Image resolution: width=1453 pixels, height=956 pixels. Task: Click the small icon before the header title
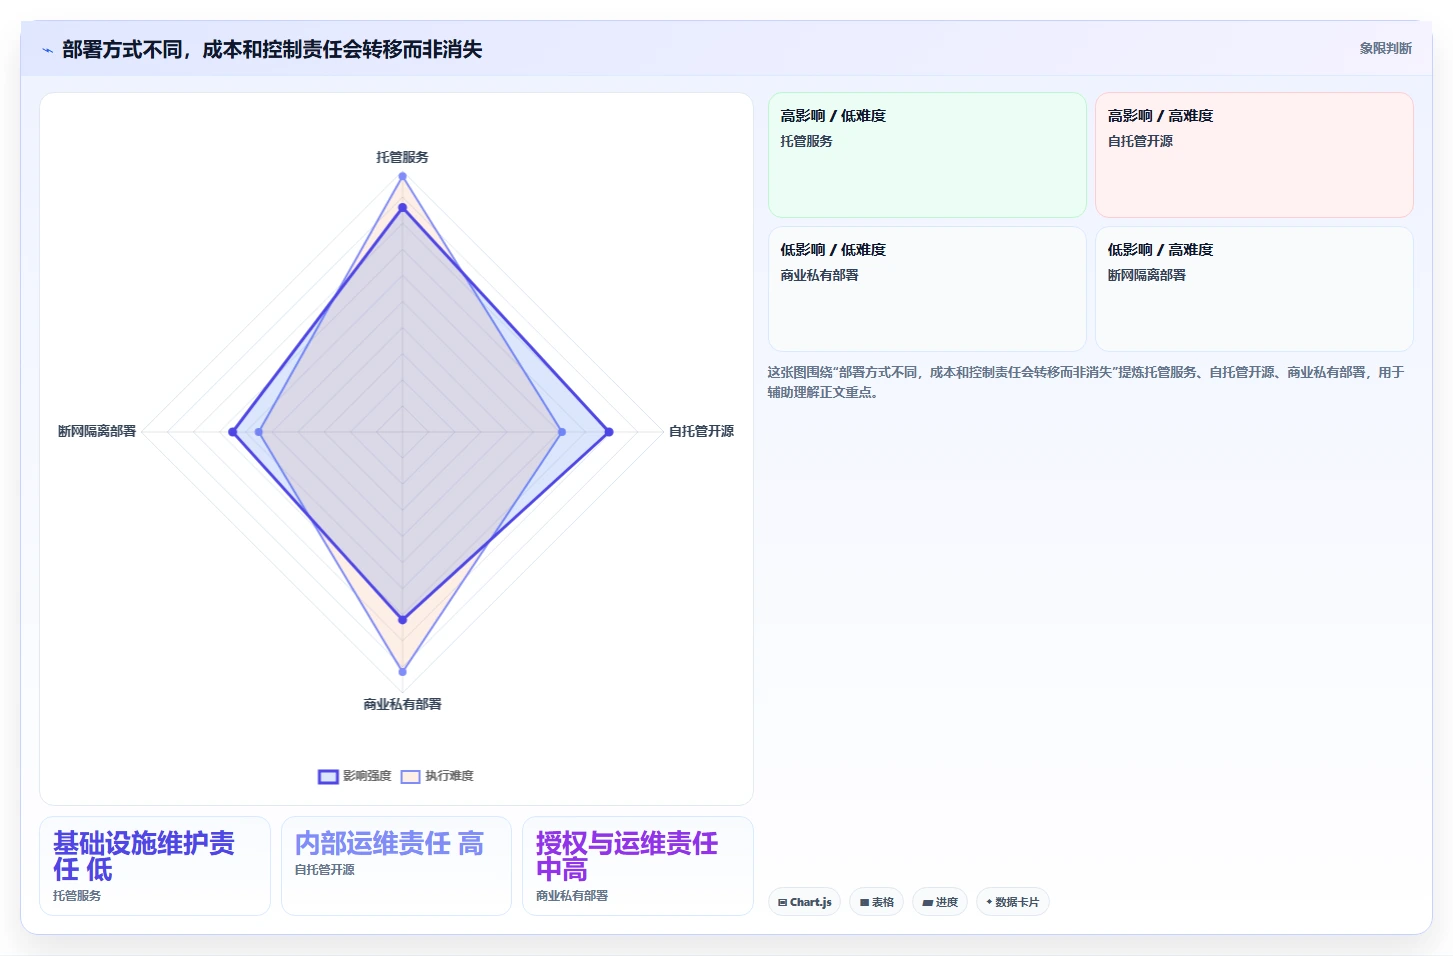(47, 50)
